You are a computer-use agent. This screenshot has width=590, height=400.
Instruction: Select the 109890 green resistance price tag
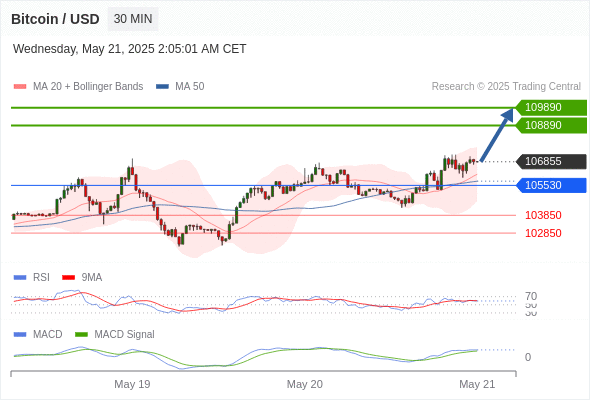coord(551,107)
